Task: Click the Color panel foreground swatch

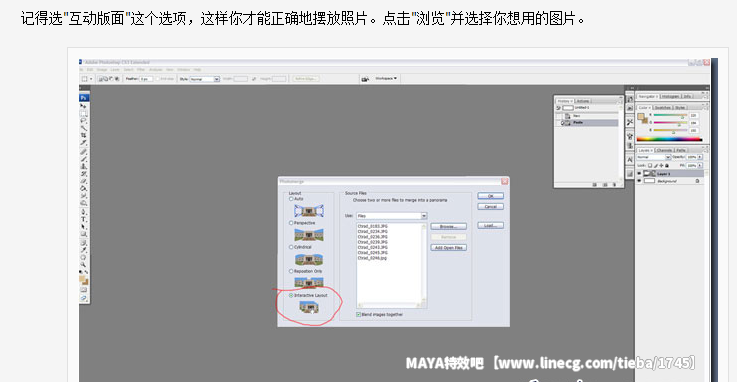Action: point(641,117)
